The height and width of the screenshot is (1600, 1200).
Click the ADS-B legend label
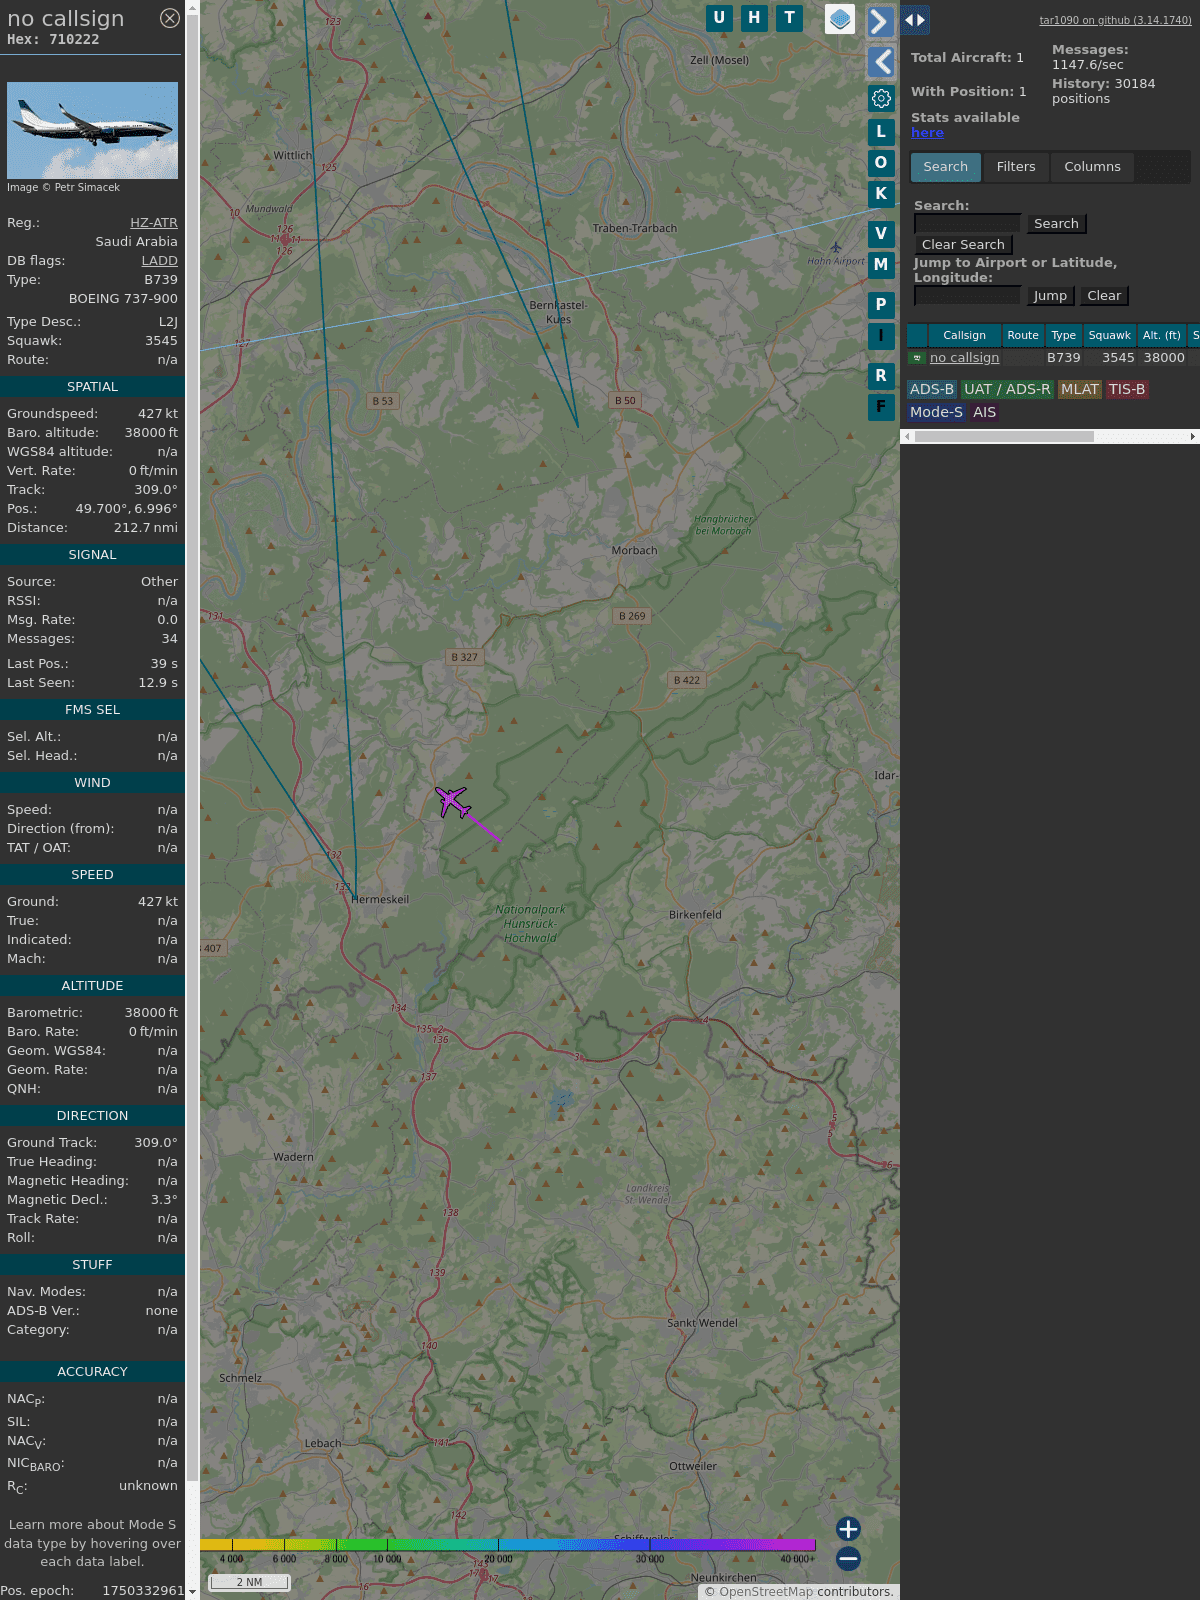(x=932, y=390)
